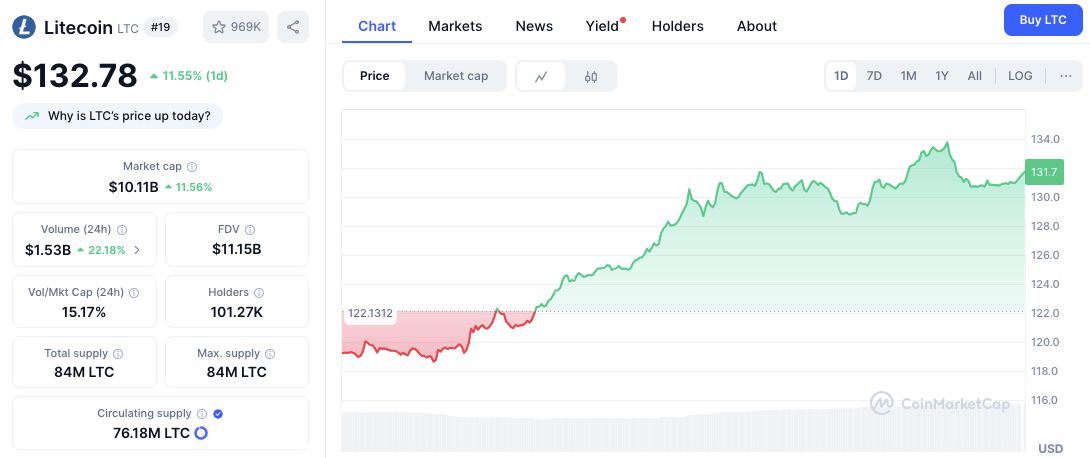Click info icon beside Circulating supply

pyautogui.click(x=202, y=414)
